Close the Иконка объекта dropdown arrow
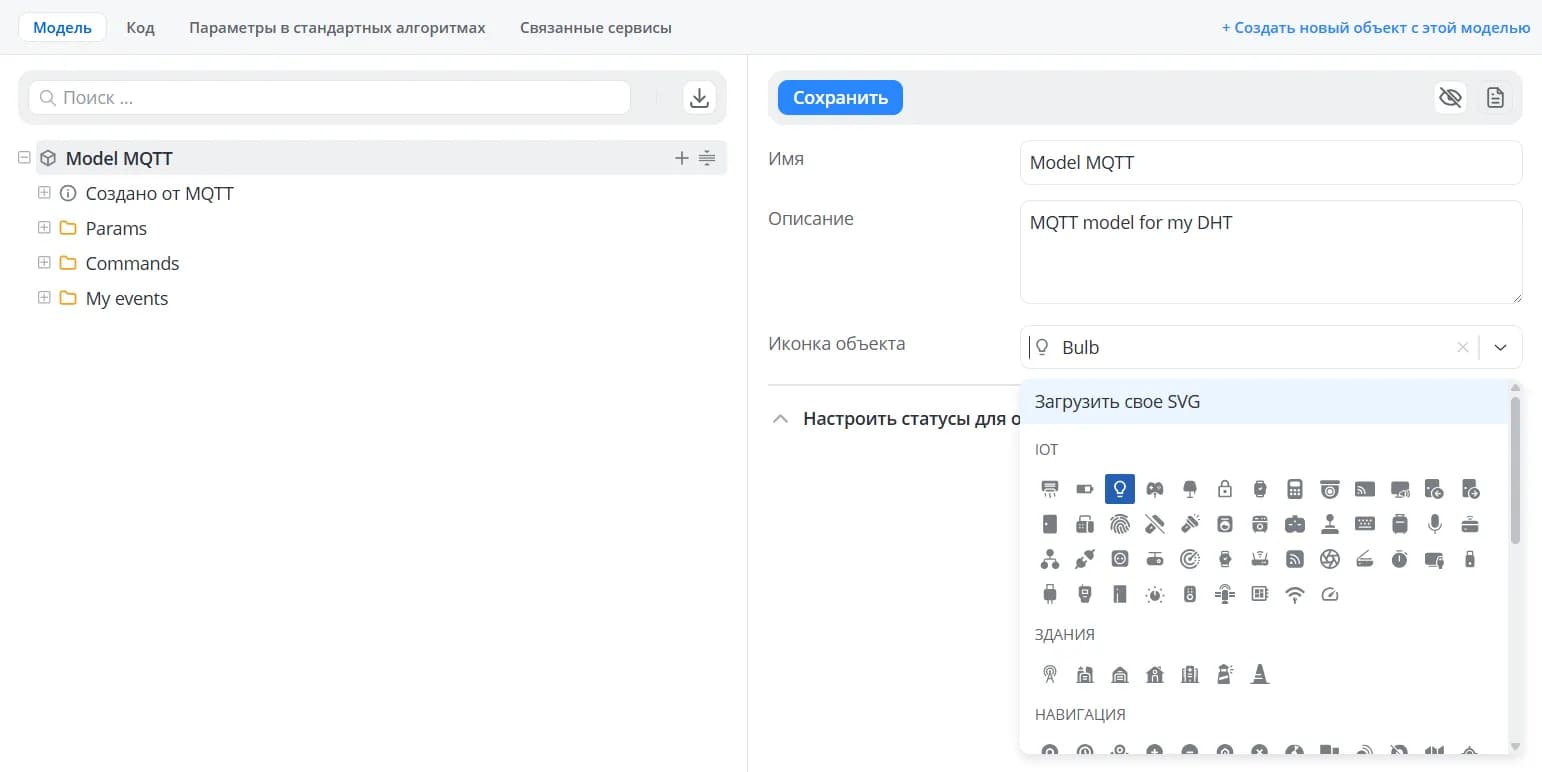Image resolution: width=1542 pixels, height=772 pixels. coord(1500,347)
